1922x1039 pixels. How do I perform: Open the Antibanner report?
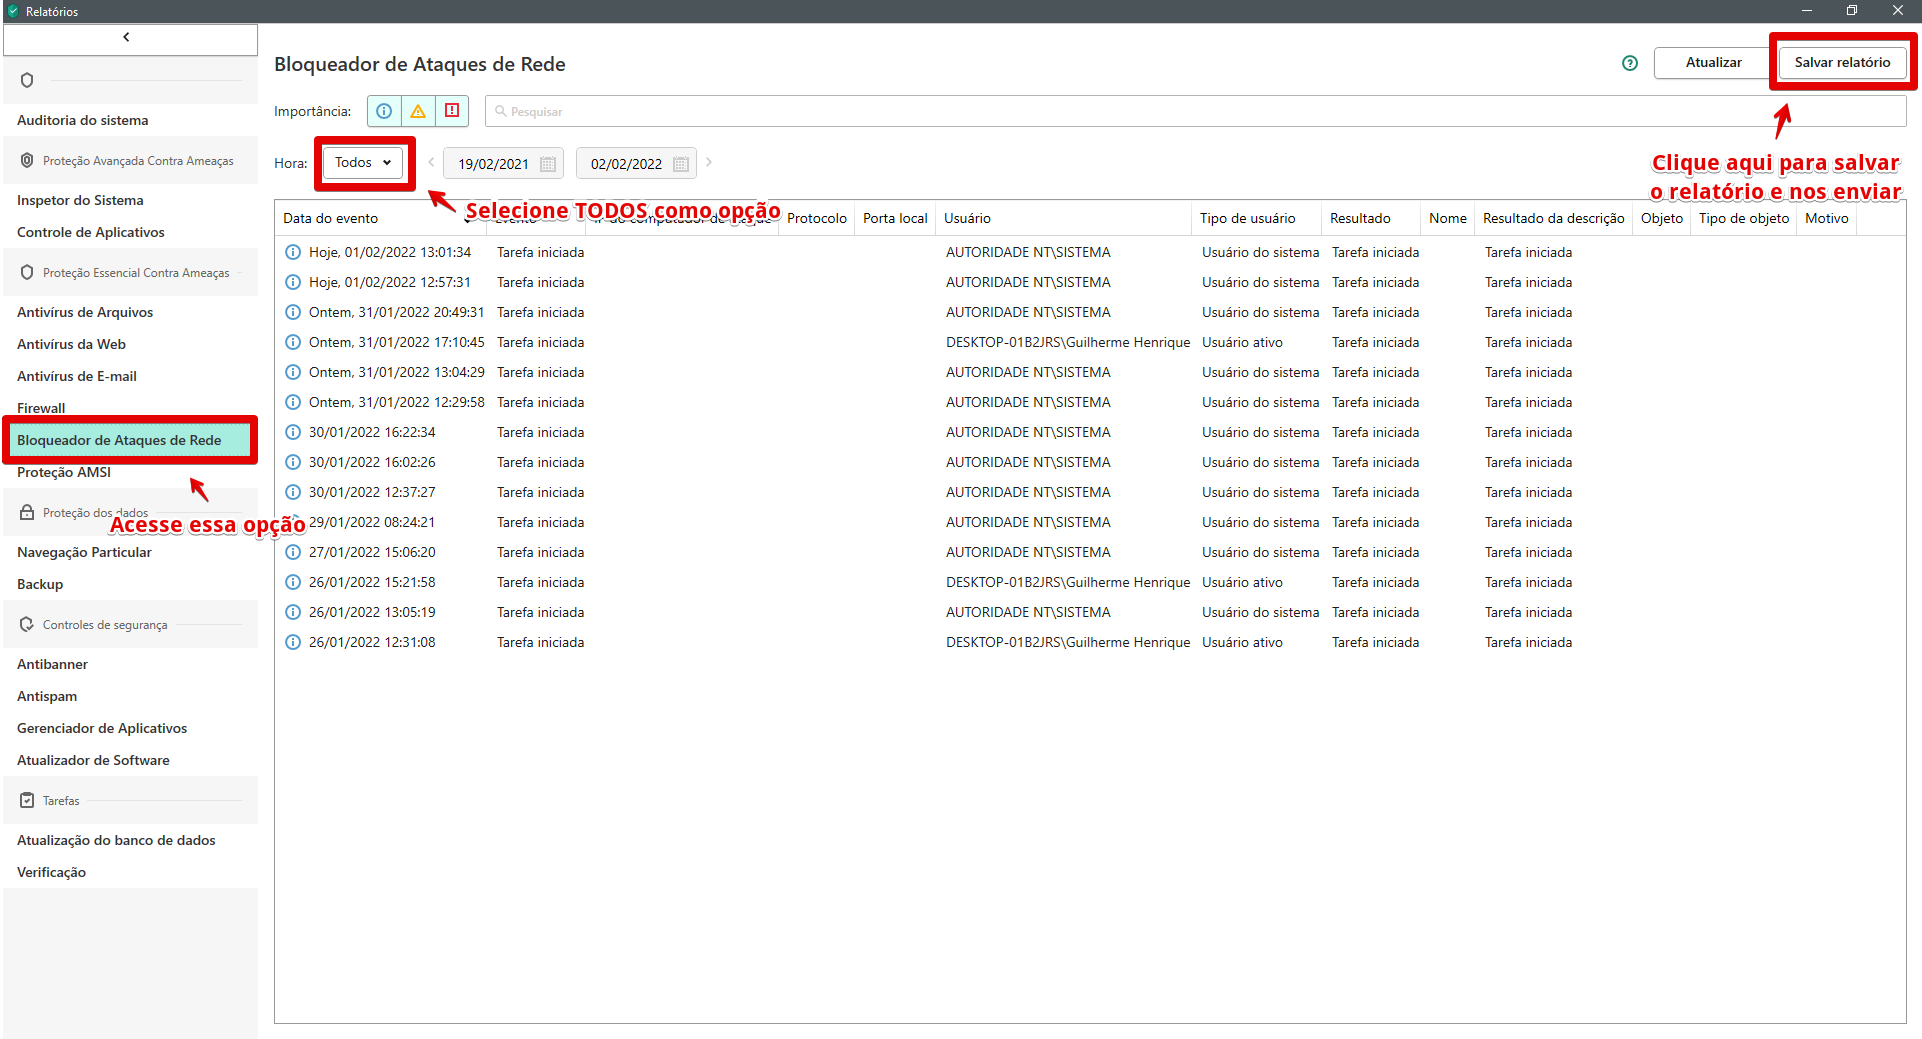[x=52, y=664]
